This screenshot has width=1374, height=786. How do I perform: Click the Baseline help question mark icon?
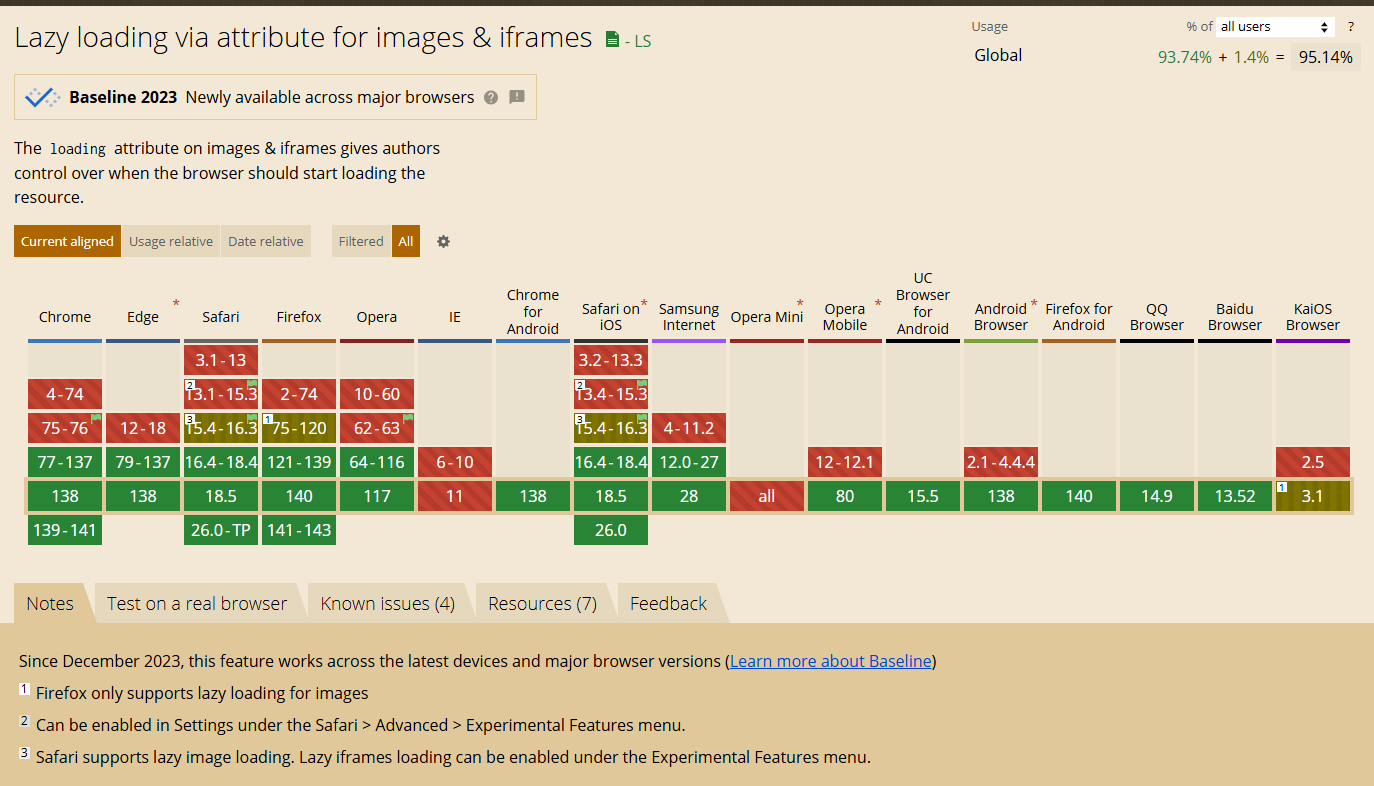(491, 98)
